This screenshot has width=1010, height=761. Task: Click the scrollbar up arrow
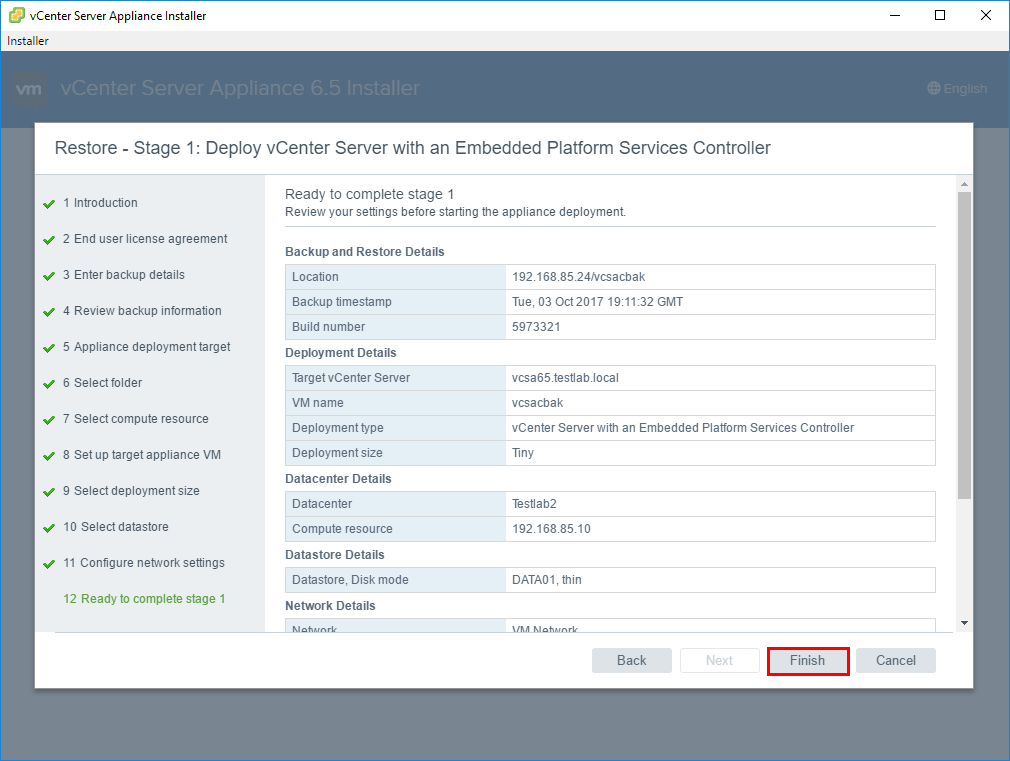click(964, 184)
